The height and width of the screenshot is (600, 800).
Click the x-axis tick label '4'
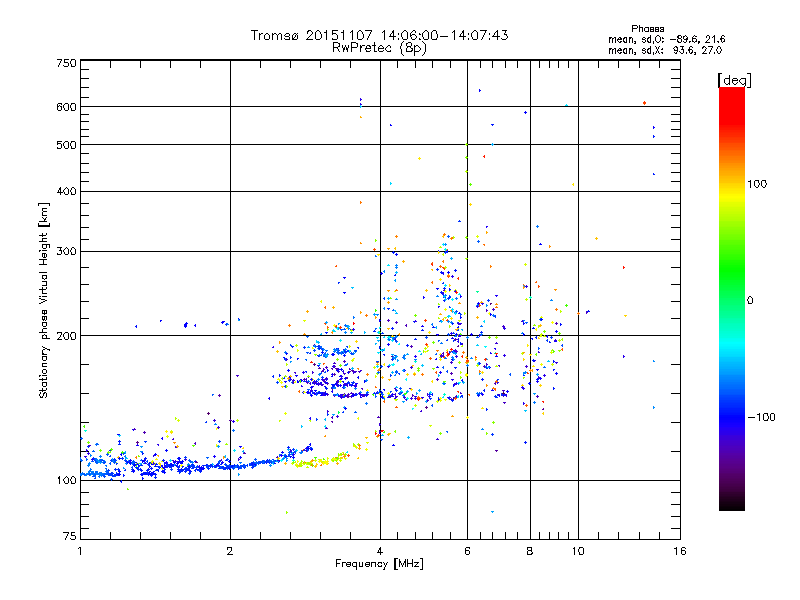[380, 551]
